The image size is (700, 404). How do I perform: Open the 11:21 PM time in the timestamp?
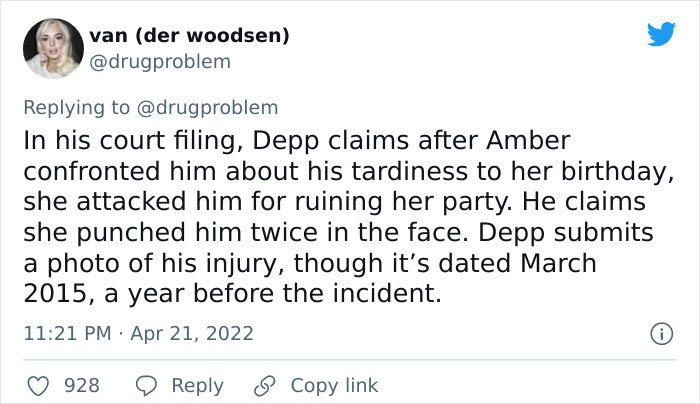point(67,334)
